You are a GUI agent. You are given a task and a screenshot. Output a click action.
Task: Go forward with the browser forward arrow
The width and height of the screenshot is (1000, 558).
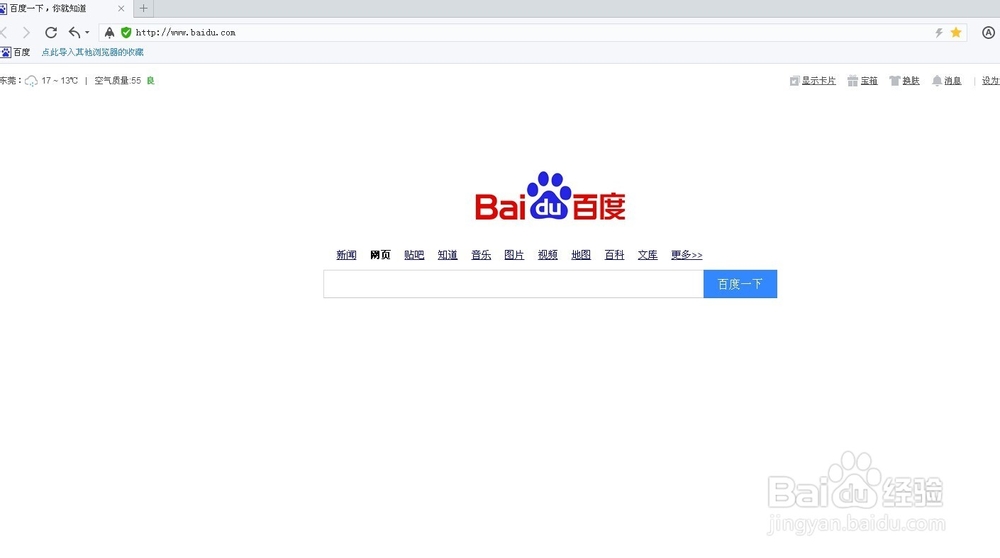(x=26, y=33)
